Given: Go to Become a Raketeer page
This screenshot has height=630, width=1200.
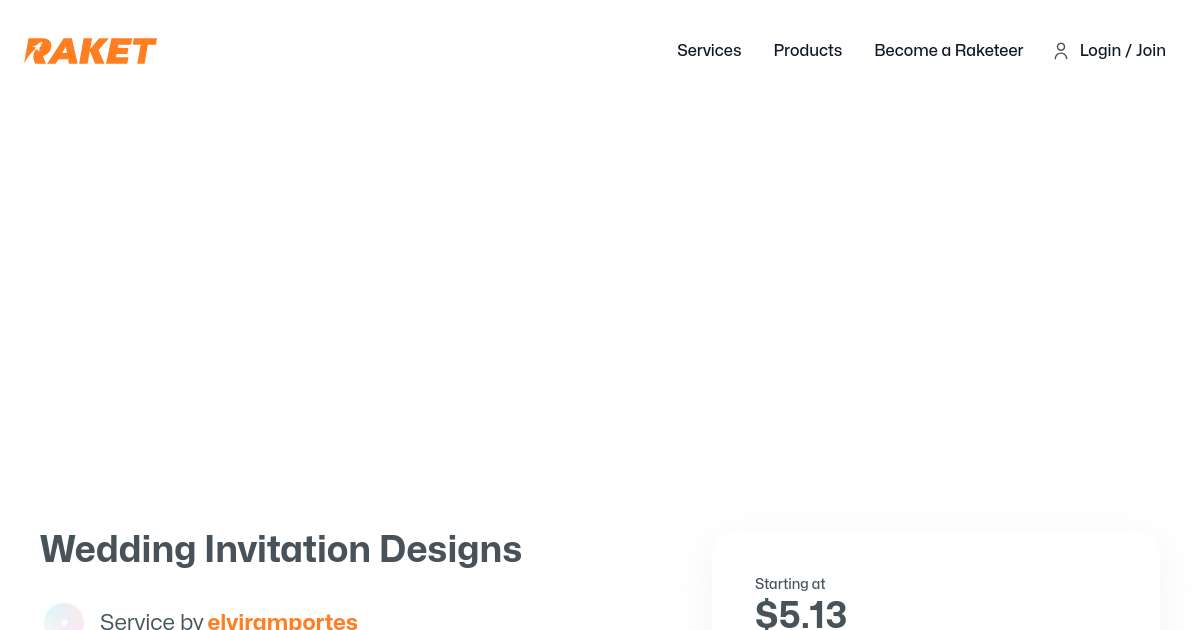Looking at the screenshot, I should [948, 51].
